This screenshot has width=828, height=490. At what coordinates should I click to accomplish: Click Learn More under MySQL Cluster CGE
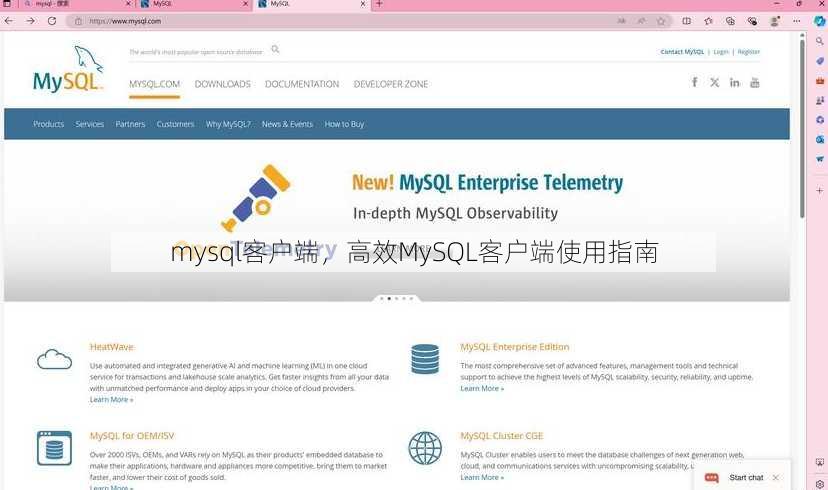coord(482,477)
